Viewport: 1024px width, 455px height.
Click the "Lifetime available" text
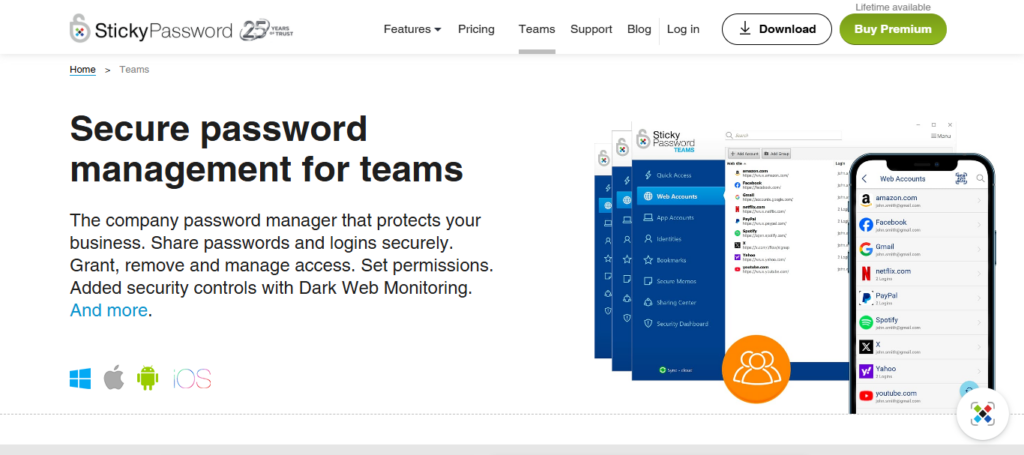pos(893,7)
